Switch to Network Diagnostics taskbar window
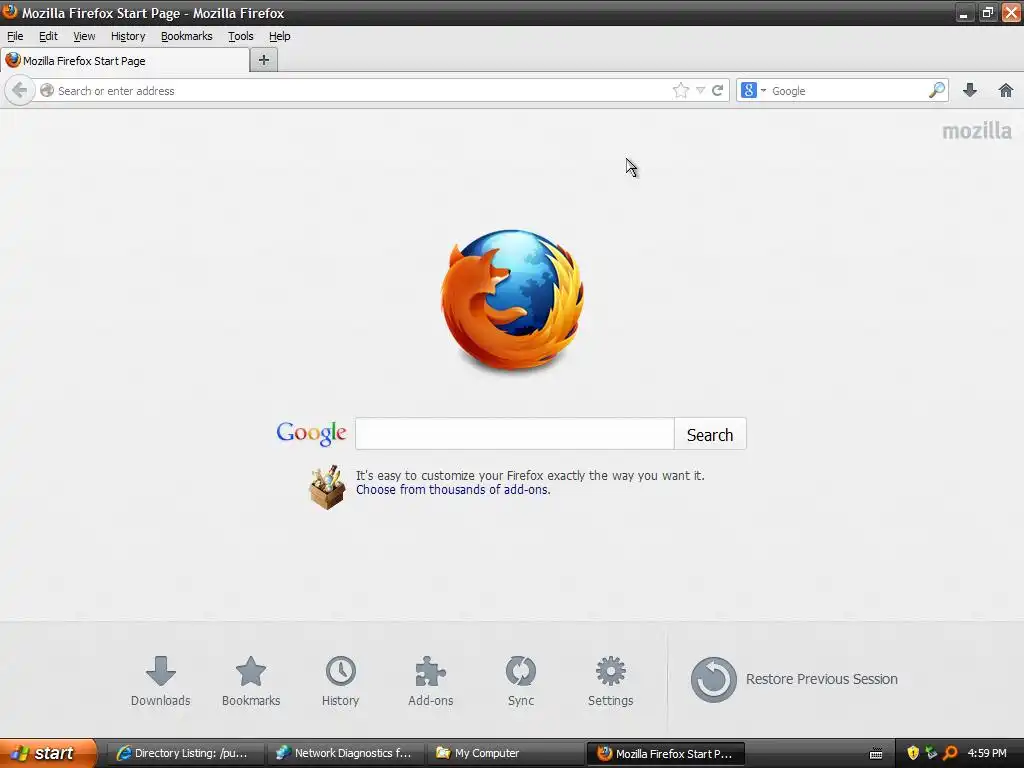The height and width of the screenshot is (768, 1024). point(345,754)
